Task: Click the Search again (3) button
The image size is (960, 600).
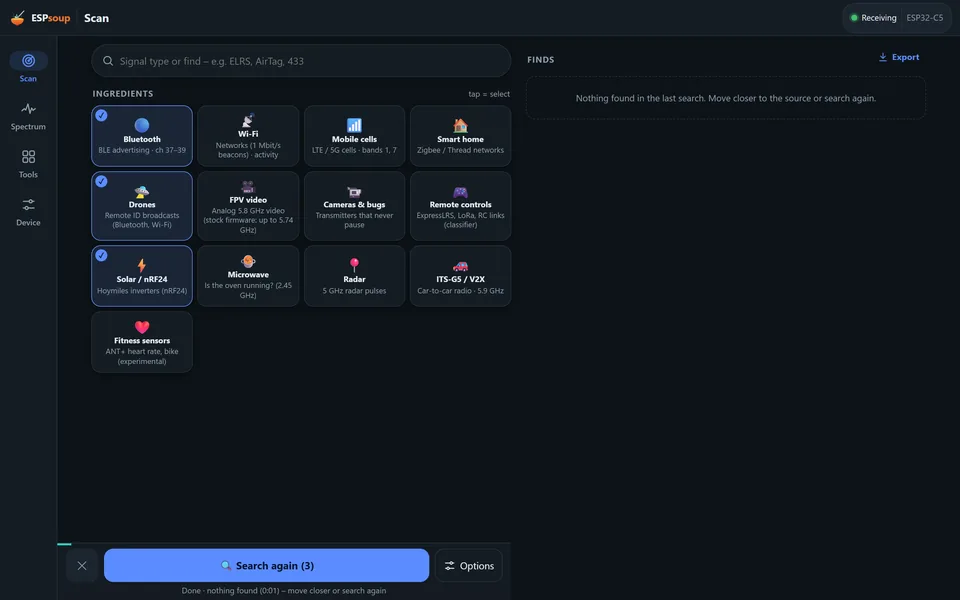Action: [266, 566]
